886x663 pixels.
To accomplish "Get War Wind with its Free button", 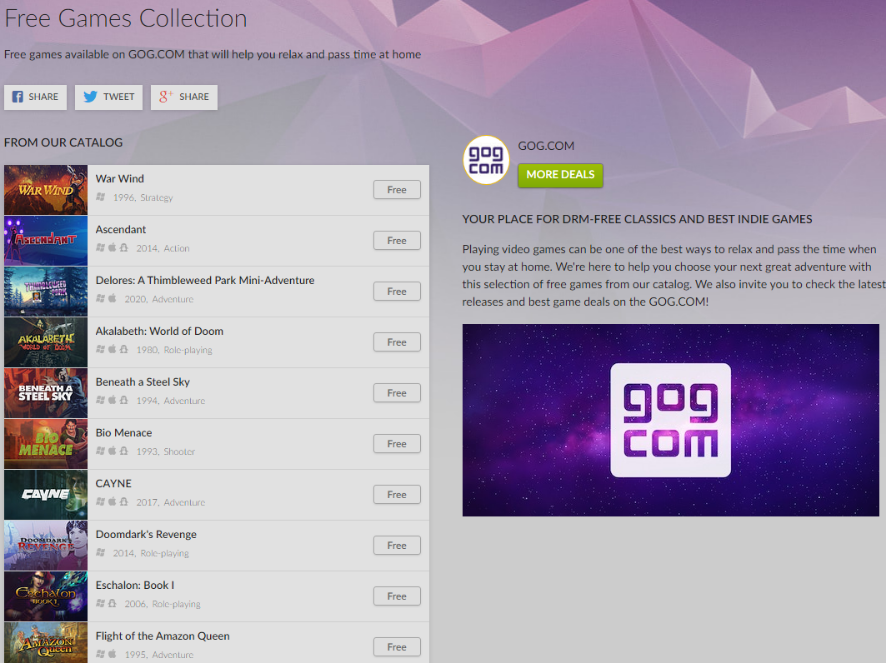I will point(397,190).
